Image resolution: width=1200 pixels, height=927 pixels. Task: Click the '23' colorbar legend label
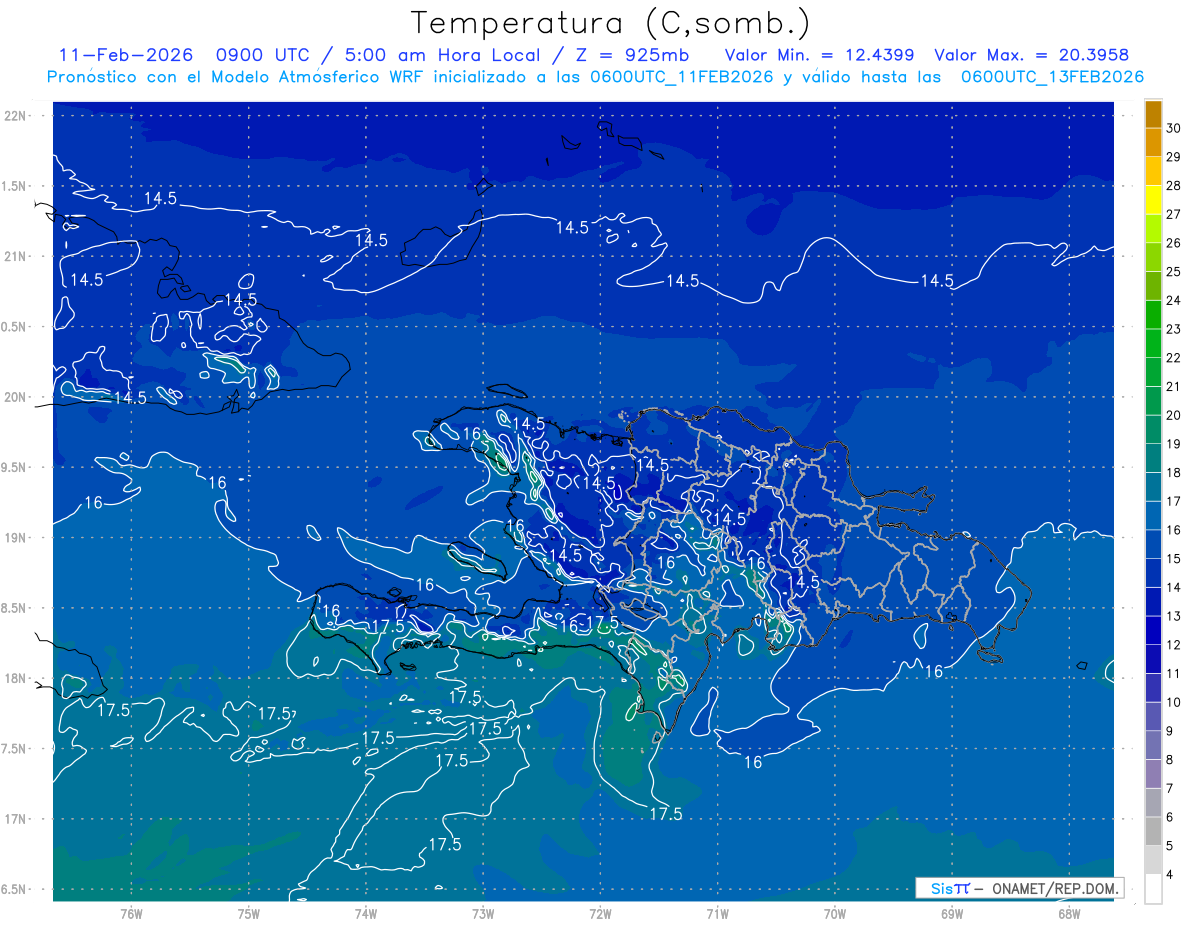pos(1174,329)
